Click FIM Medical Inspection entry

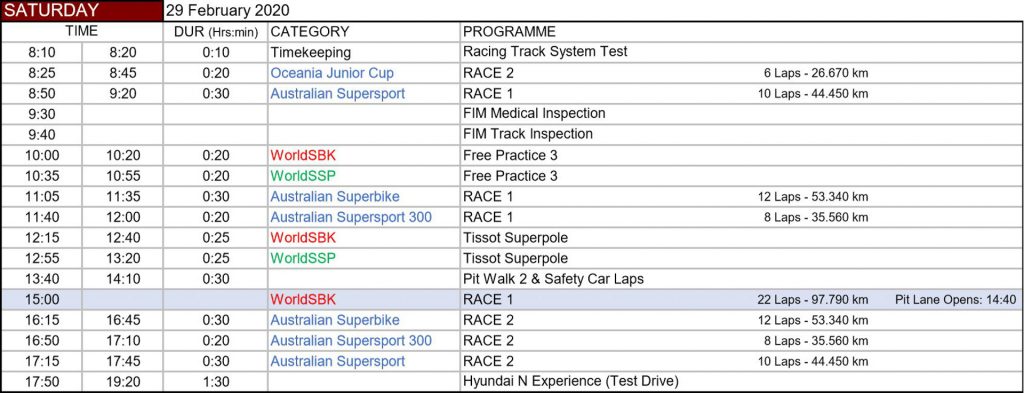coord(534,114)
